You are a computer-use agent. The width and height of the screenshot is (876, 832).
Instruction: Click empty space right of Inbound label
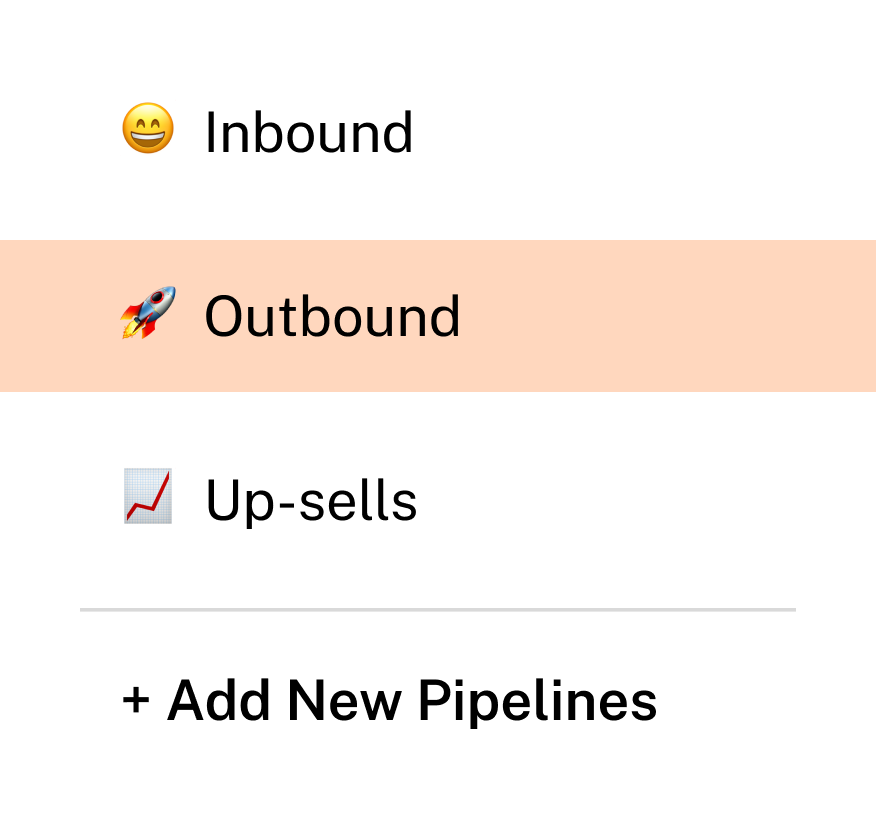point(642,132)
